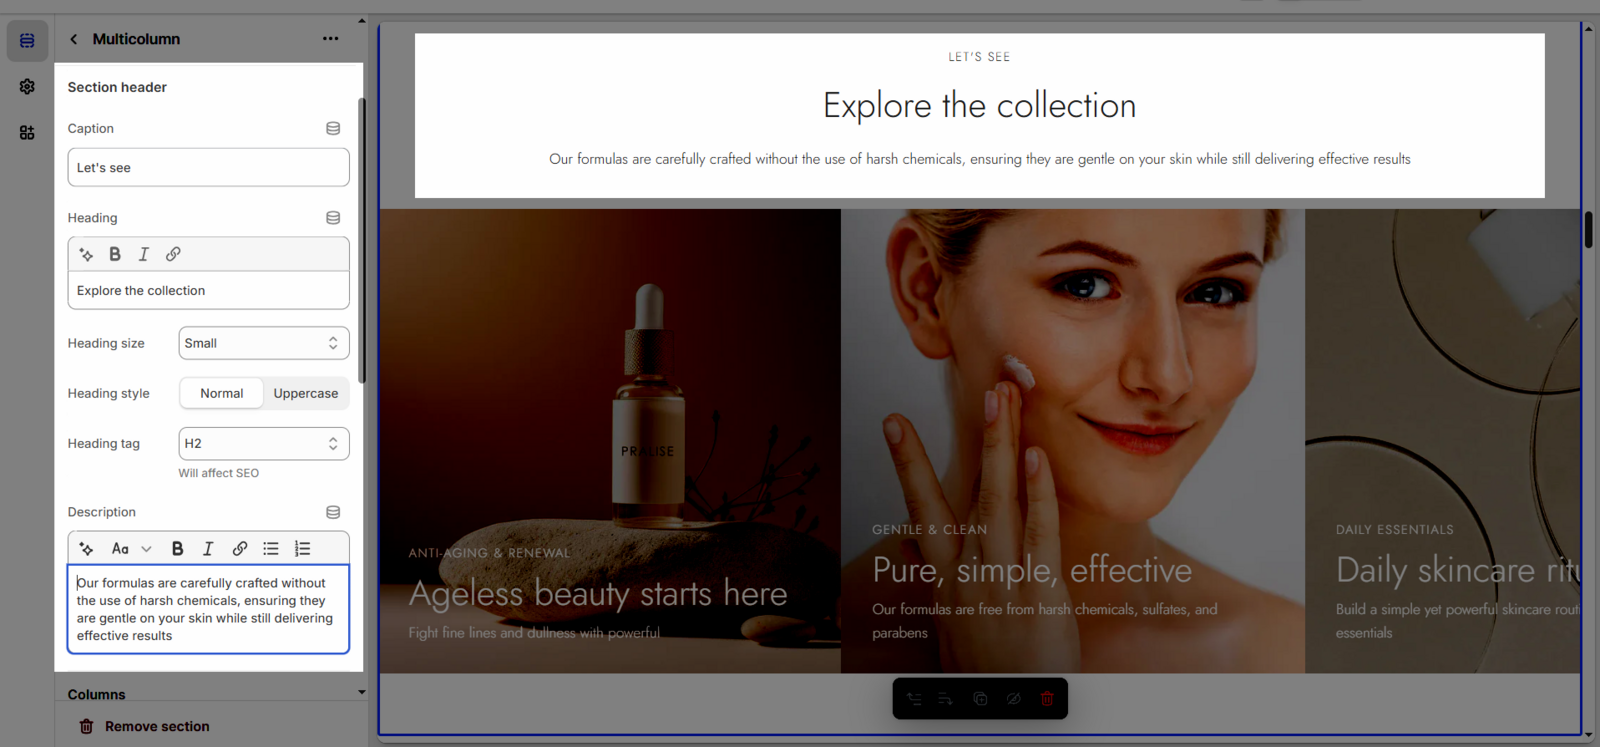Open the Heading tag dropdown
The image size is (1600, 747).
(x=264, y=443)
